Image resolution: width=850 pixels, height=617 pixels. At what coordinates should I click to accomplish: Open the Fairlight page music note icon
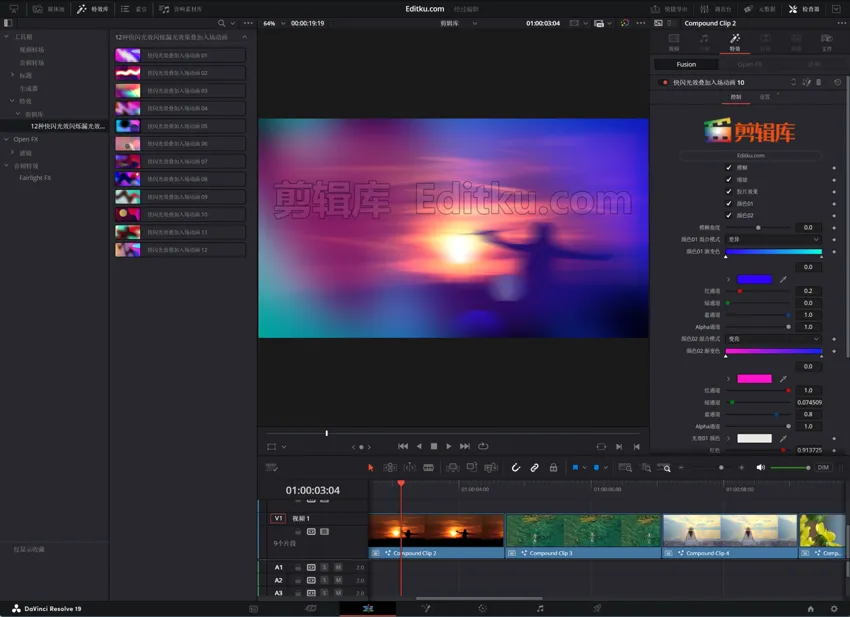540,609
